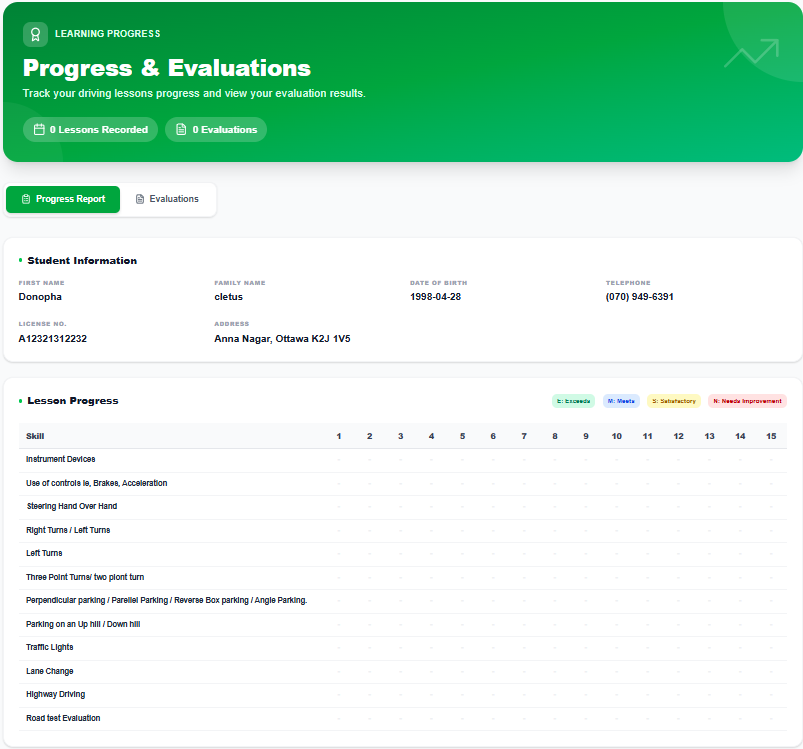The image size is (803, 749).
Task: Select the Highway Driving skill row
Action: (x=56, y=694)
